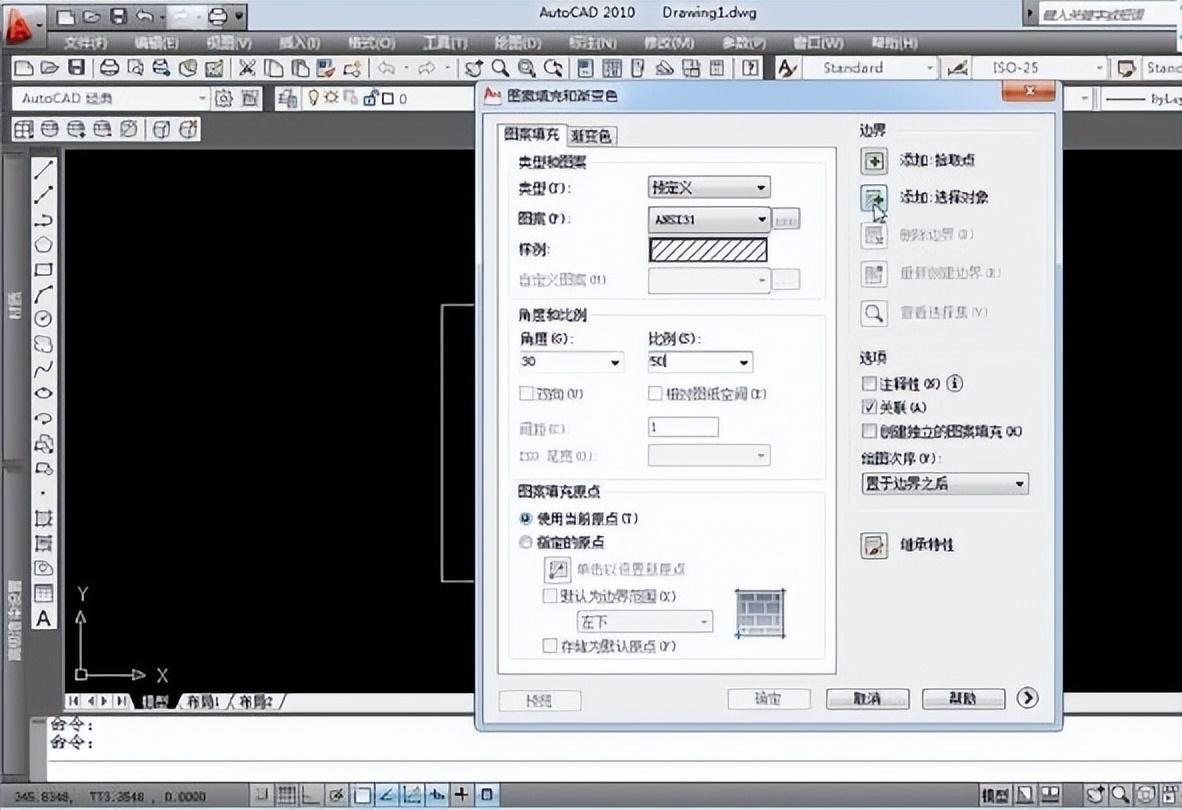Click the 确定 OK button
1182x810 pixels.
point(768,700)
